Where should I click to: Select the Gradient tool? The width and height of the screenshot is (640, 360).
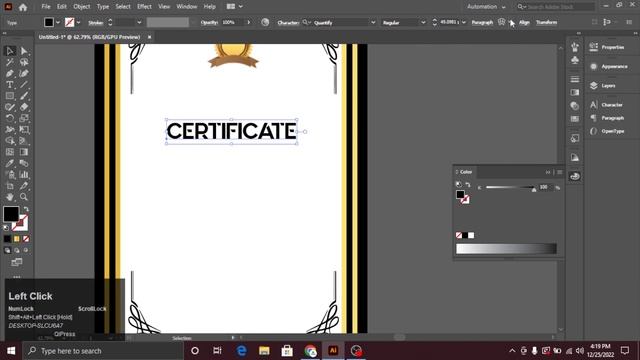coord(24,152)
